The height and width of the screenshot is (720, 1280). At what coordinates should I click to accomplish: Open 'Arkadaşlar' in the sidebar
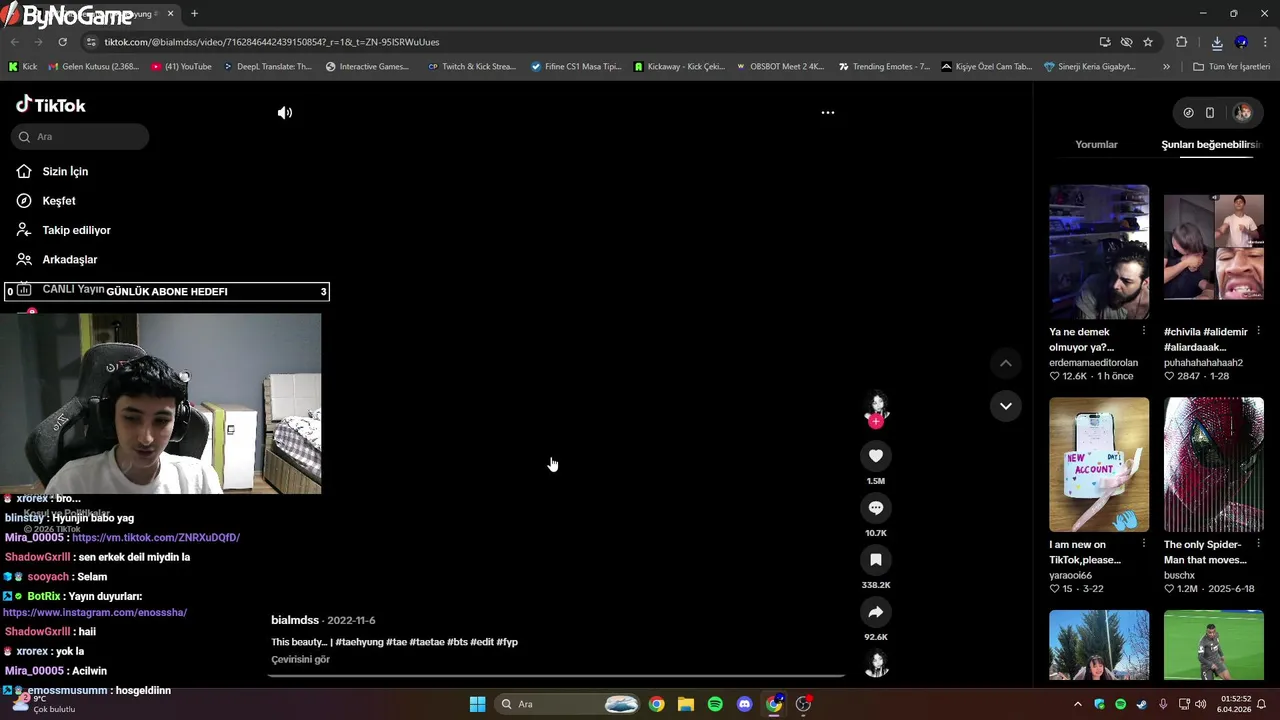click(69, 260)
